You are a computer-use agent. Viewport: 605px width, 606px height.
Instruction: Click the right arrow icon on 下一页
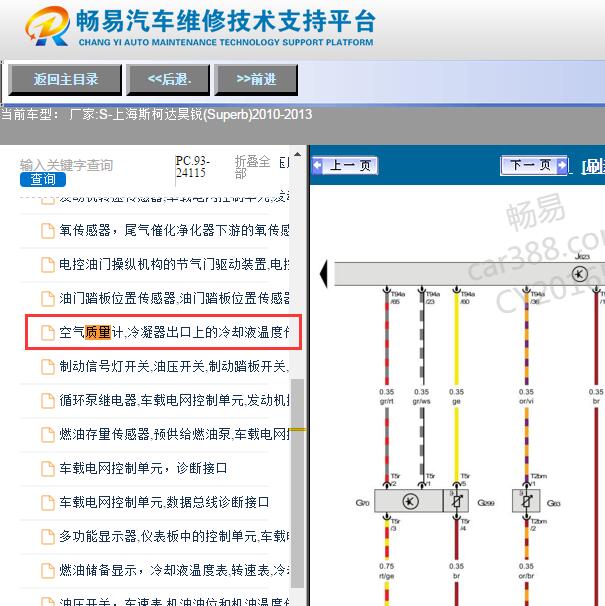(x=562, y=165)
